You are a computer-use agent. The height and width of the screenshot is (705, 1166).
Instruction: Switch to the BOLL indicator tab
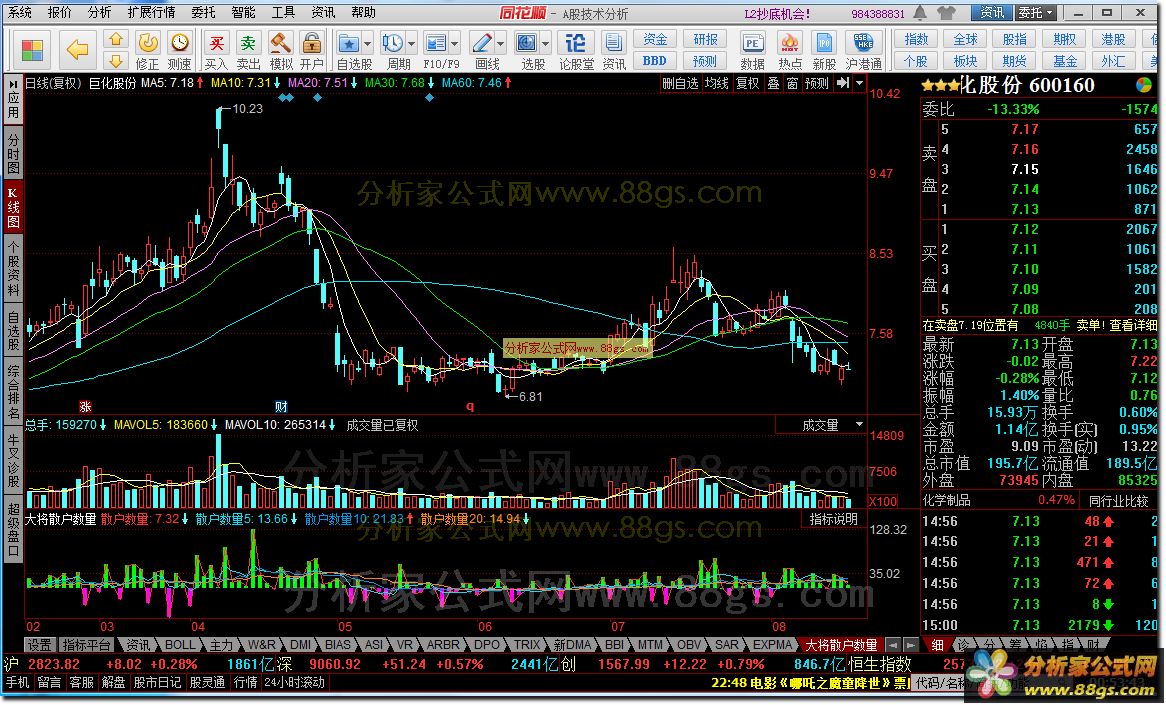click(x=180, y=645)
